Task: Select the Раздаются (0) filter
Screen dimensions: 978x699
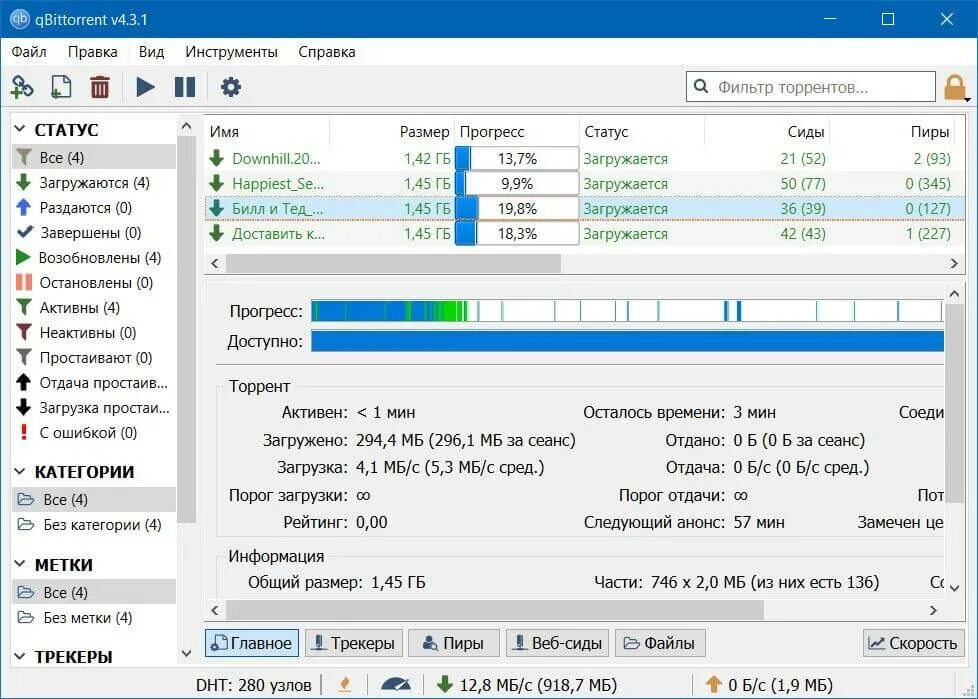Action: point(94,208)
